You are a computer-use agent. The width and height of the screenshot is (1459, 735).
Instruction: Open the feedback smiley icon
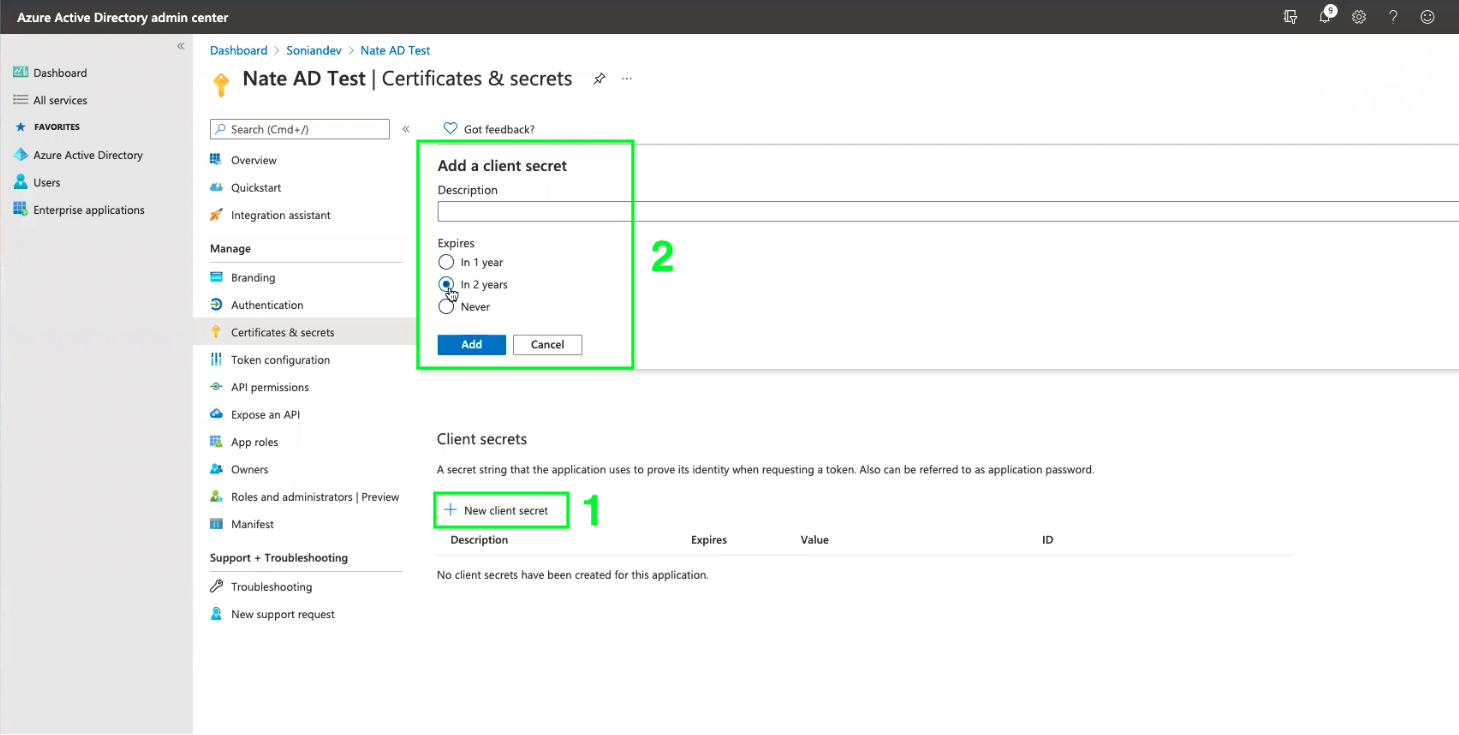click(x=1428, y=17)
